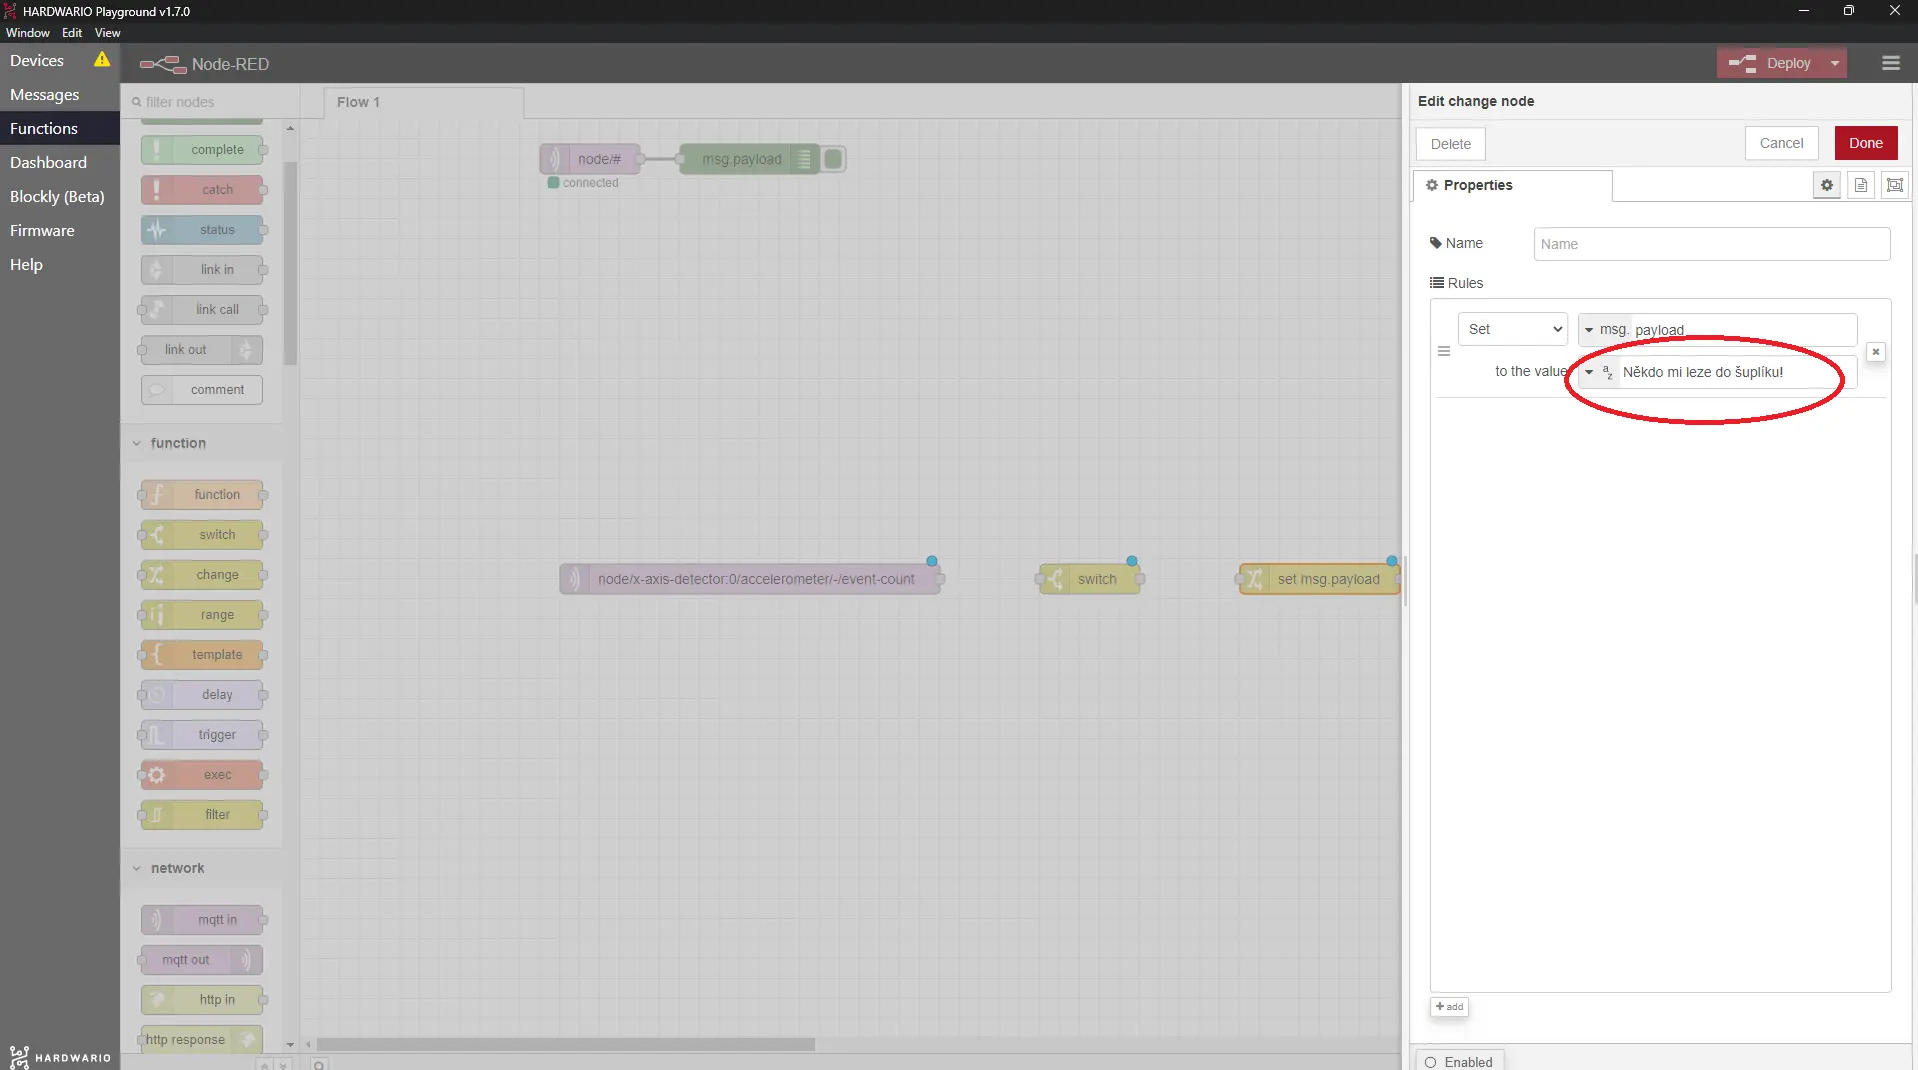Select the catch node in palette
This screenshot has height=1070, width=1918.
click(x=202, y=190)
